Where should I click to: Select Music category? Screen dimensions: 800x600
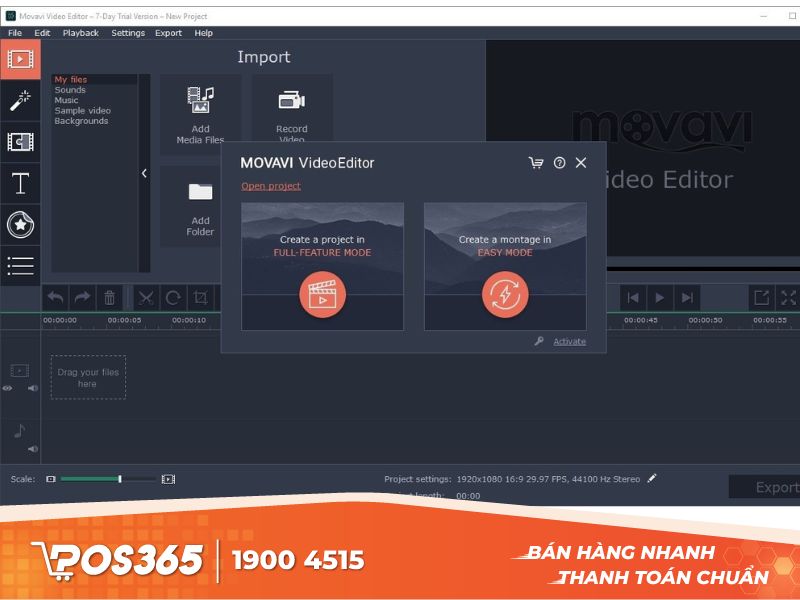tap(66, 100)
